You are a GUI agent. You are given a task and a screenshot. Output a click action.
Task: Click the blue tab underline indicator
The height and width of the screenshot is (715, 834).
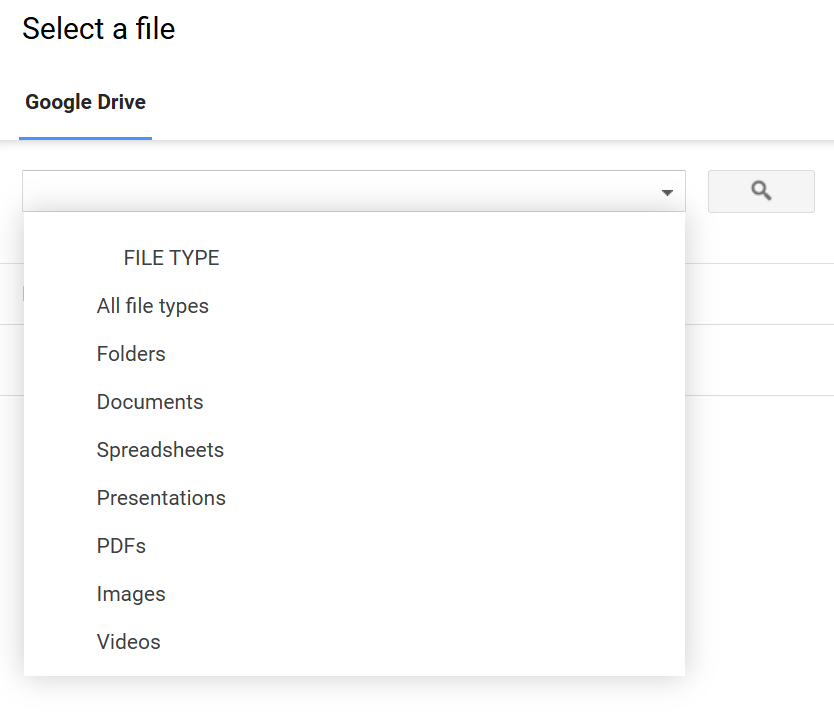point(85,138)
